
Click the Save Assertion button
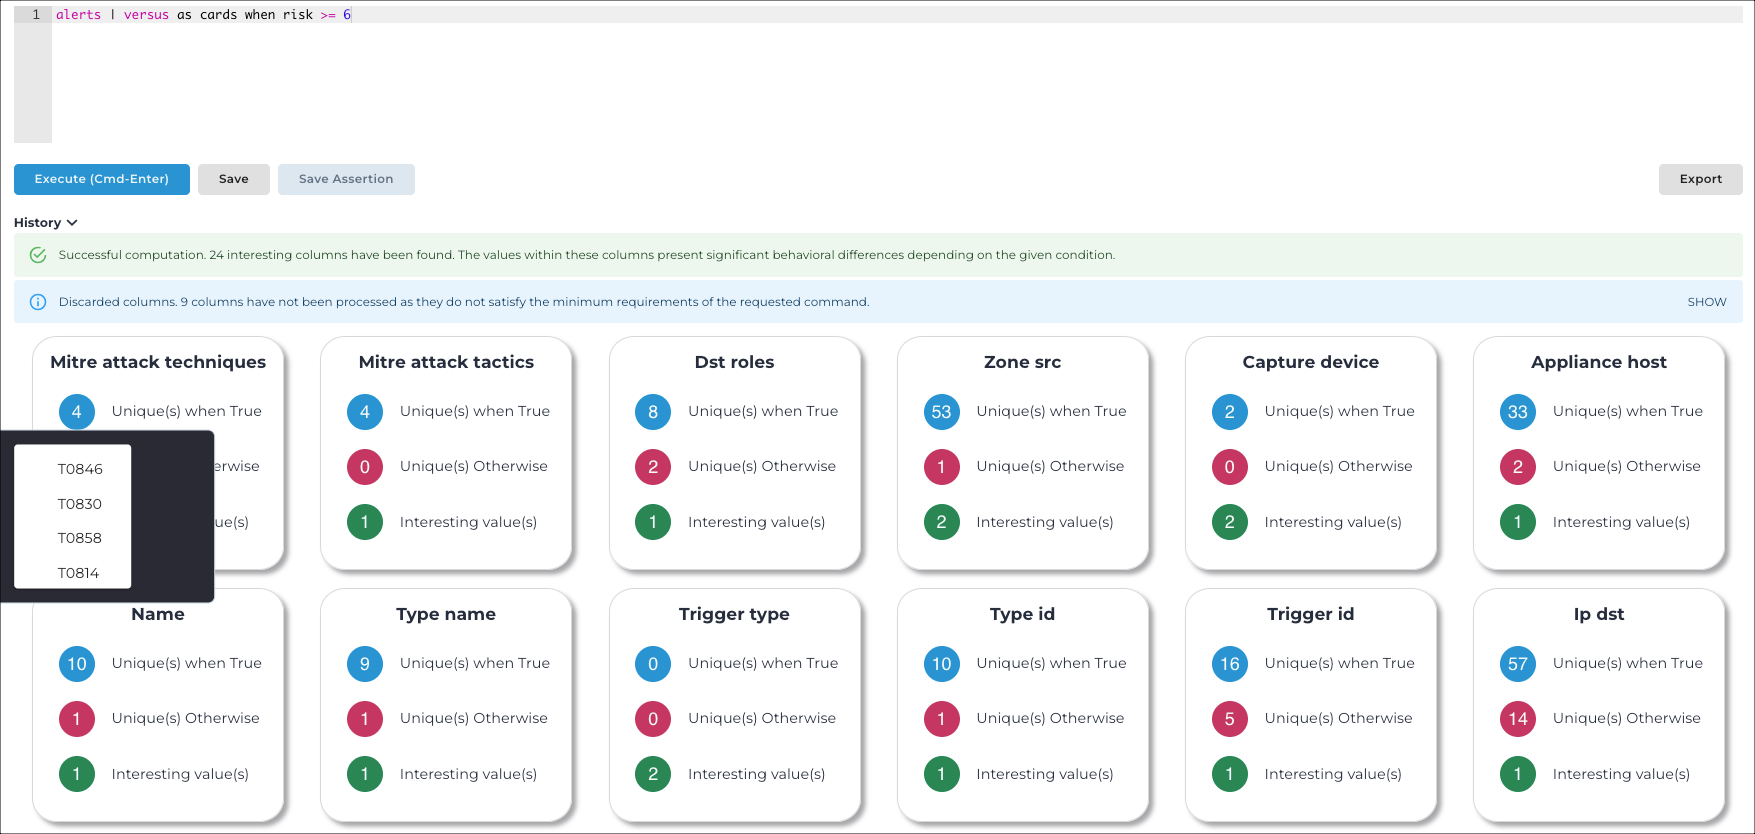tap(346, 179)
